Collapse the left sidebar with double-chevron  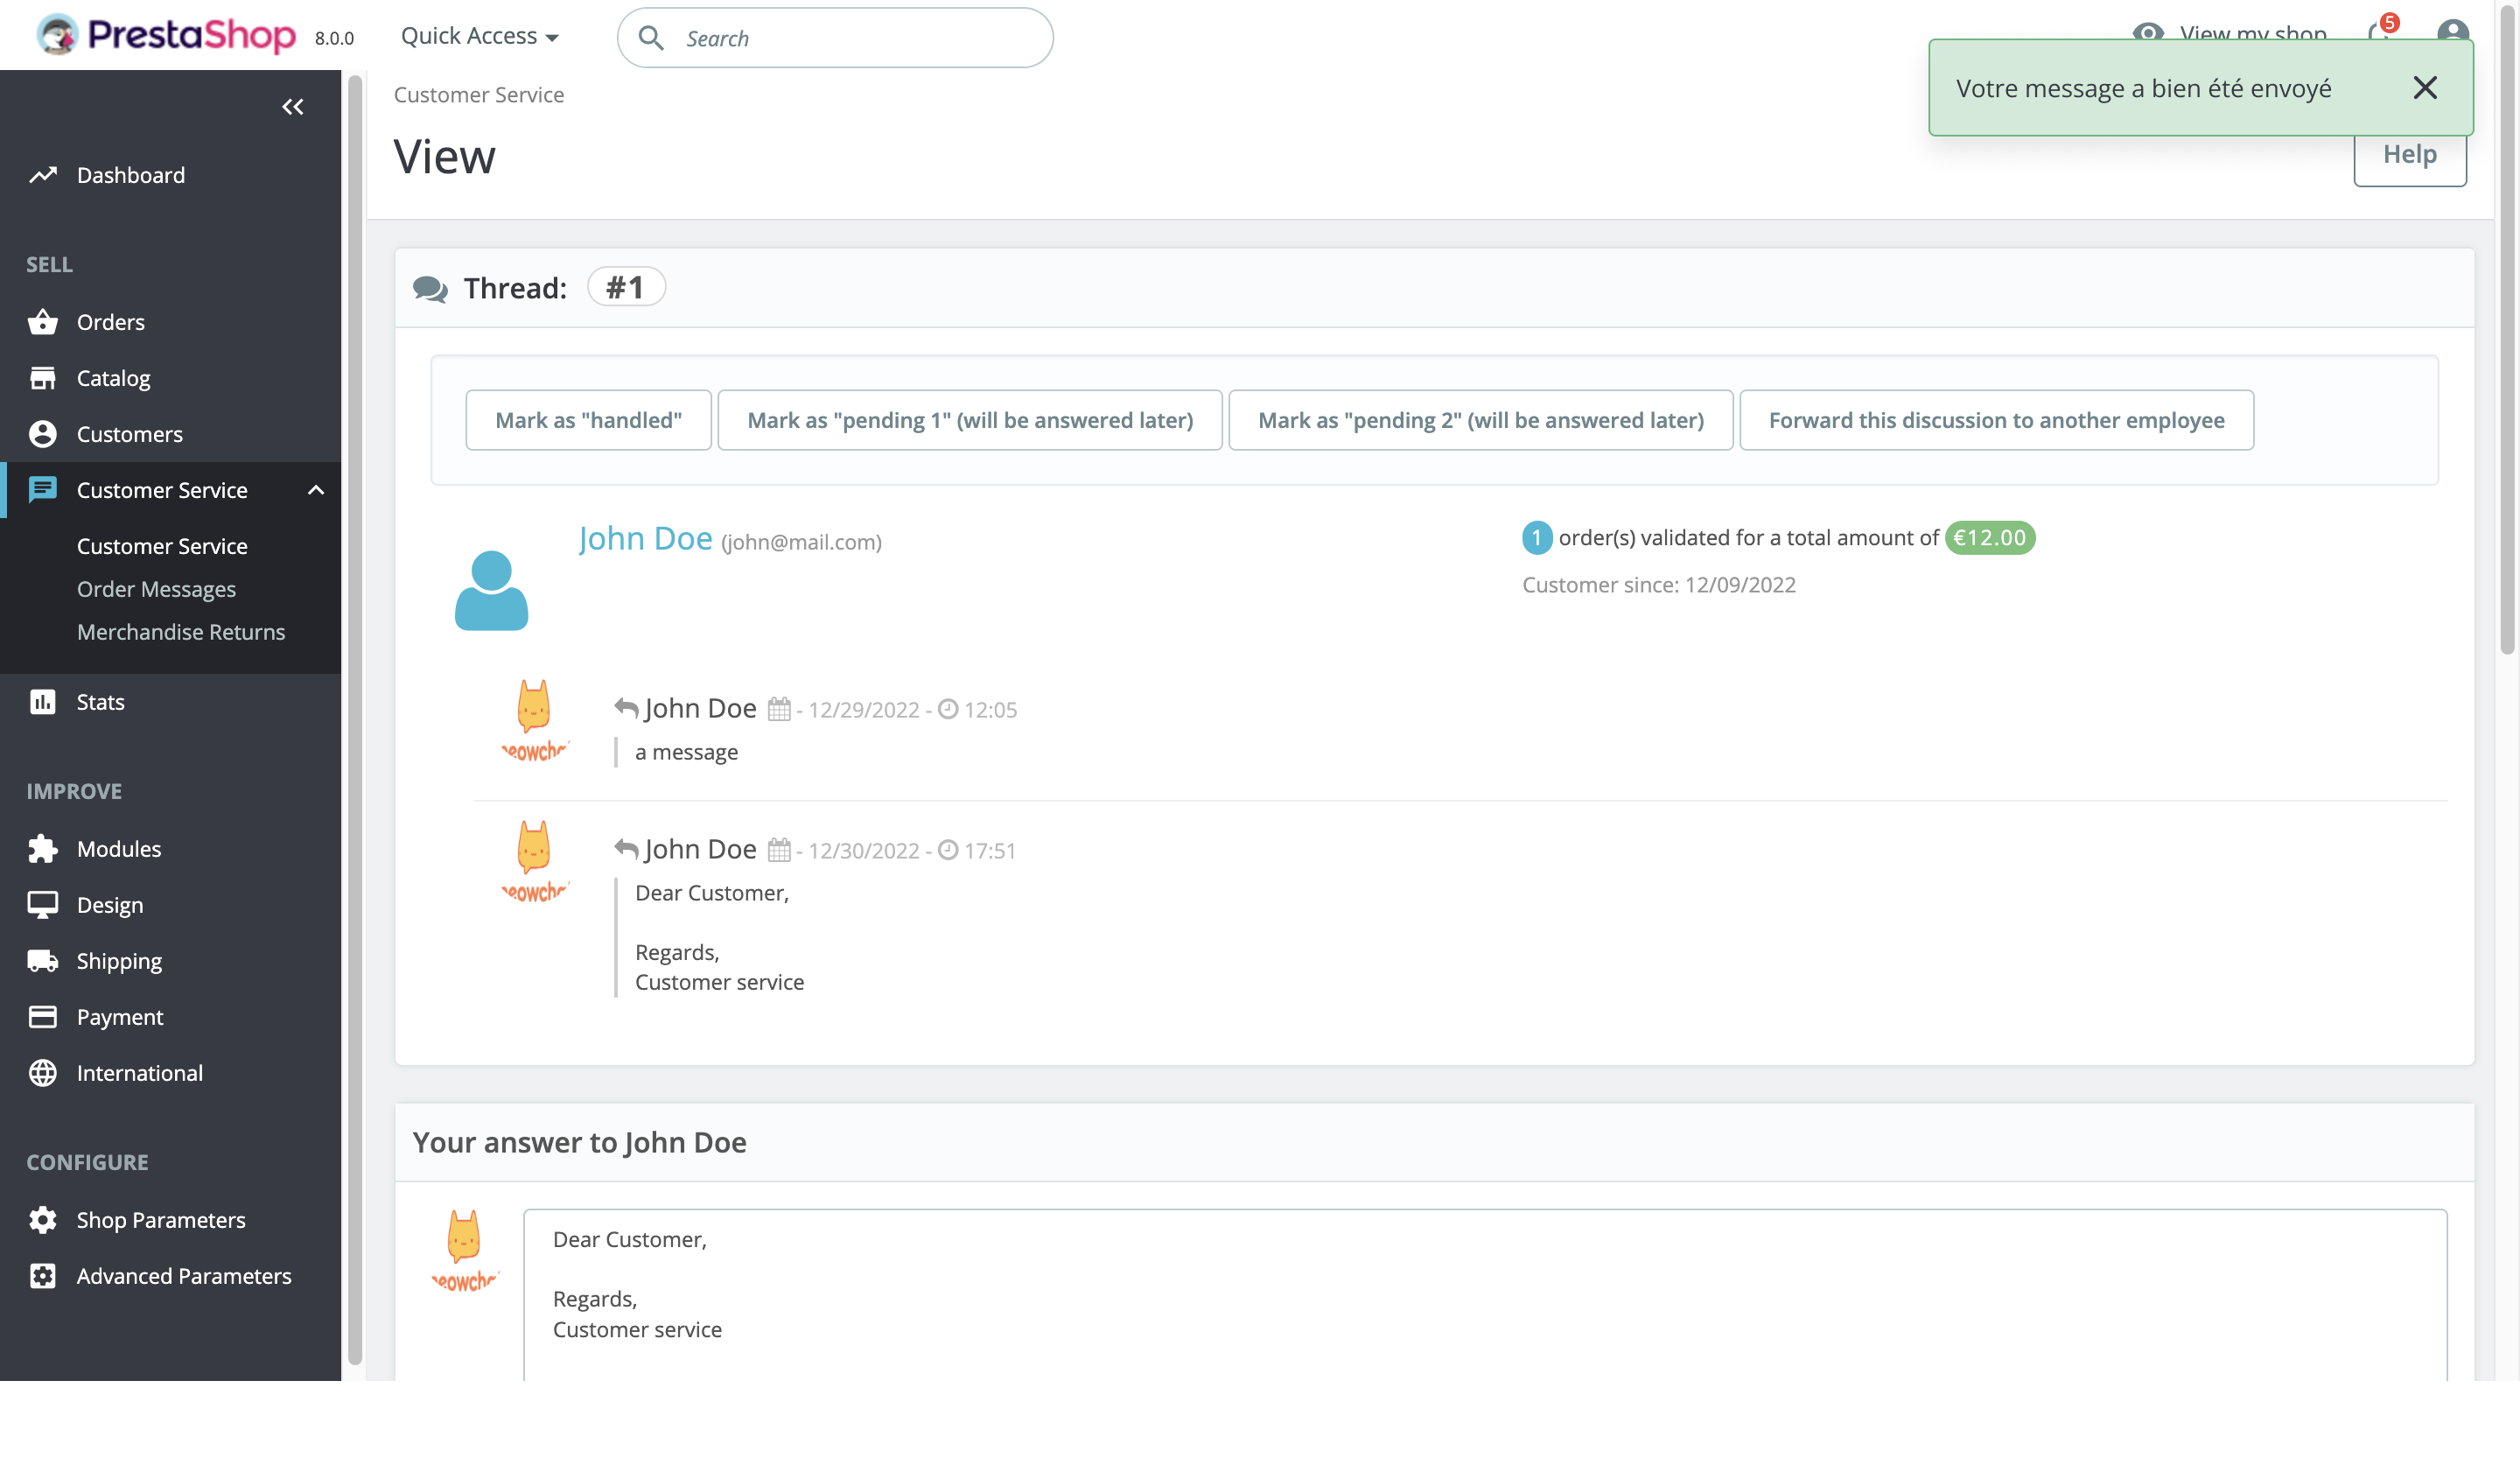pos(292,106)
